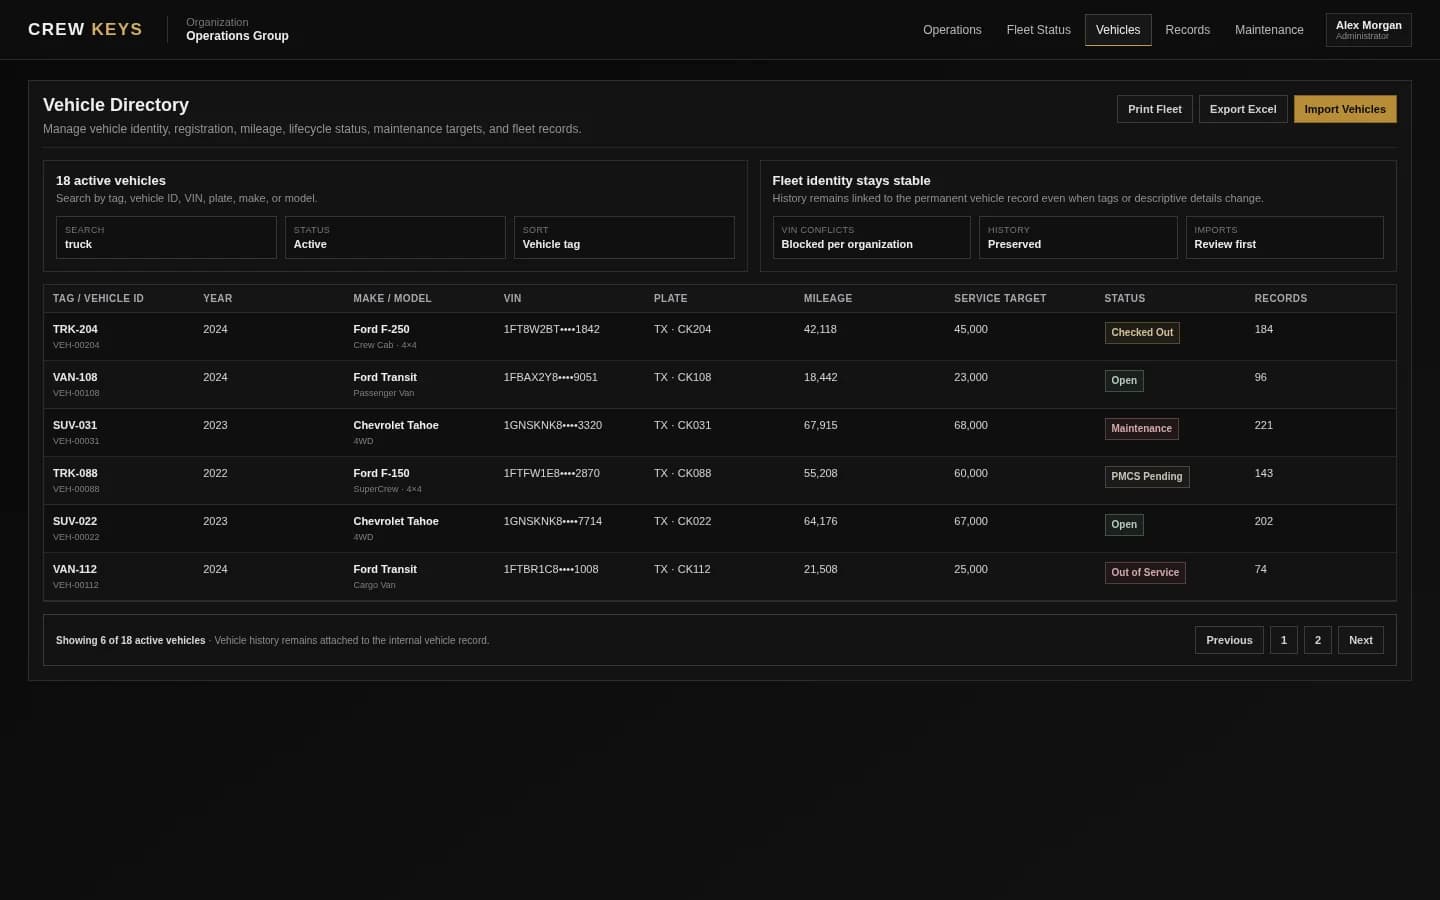Click the Operations Group organization label

tap(237, 36)
